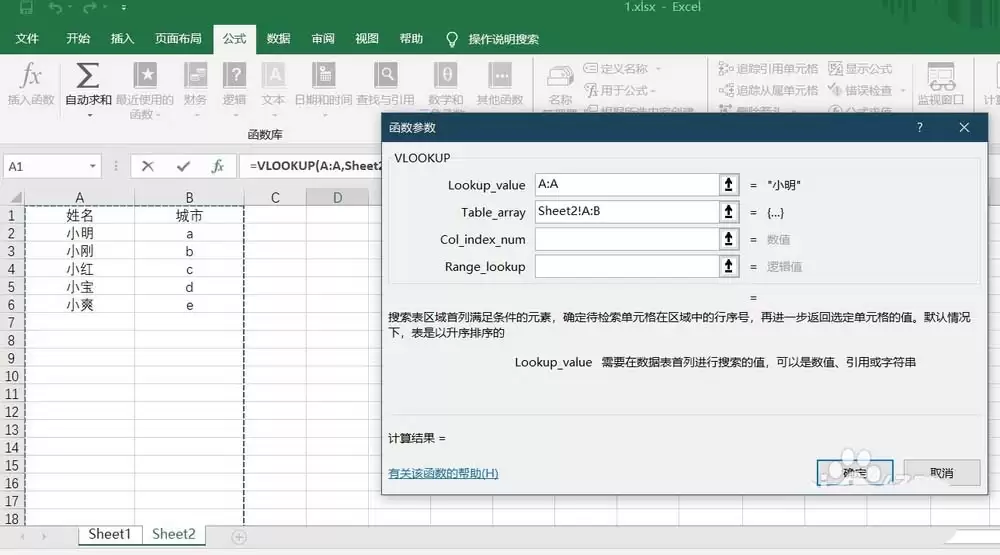The width and height of the screenshot is (1000, 555).
Task: Click the Col_index_num input field
Action: [627, 239]
